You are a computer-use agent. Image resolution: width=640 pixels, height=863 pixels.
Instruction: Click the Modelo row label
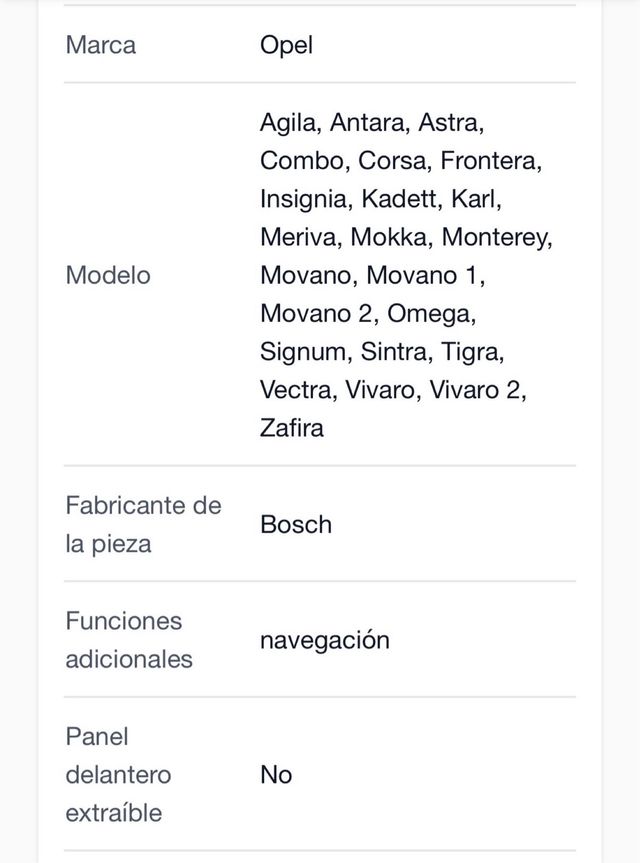coord(108,275)
